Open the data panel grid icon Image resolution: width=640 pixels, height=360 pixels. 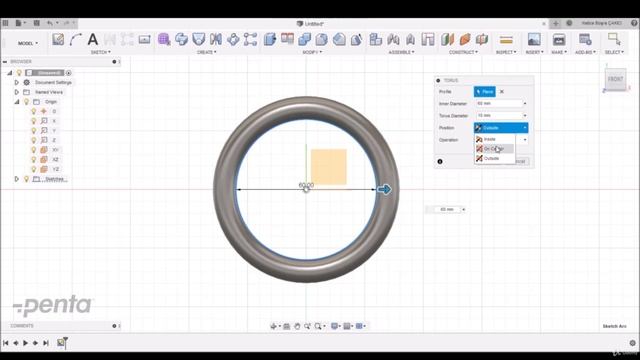point(5,23)
